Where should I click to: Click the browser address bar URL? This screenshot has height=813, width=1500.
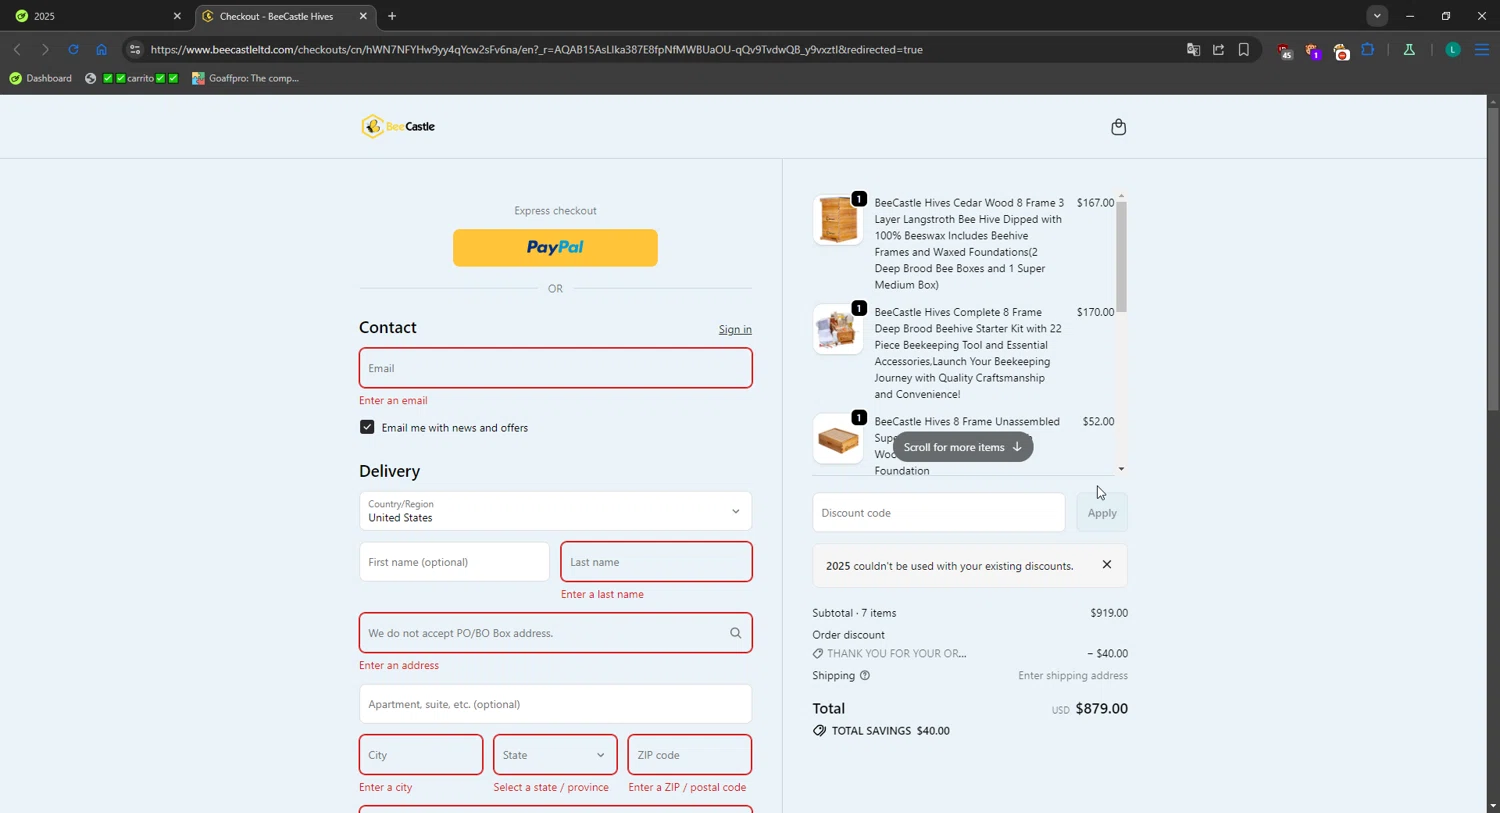click(537, 49)
